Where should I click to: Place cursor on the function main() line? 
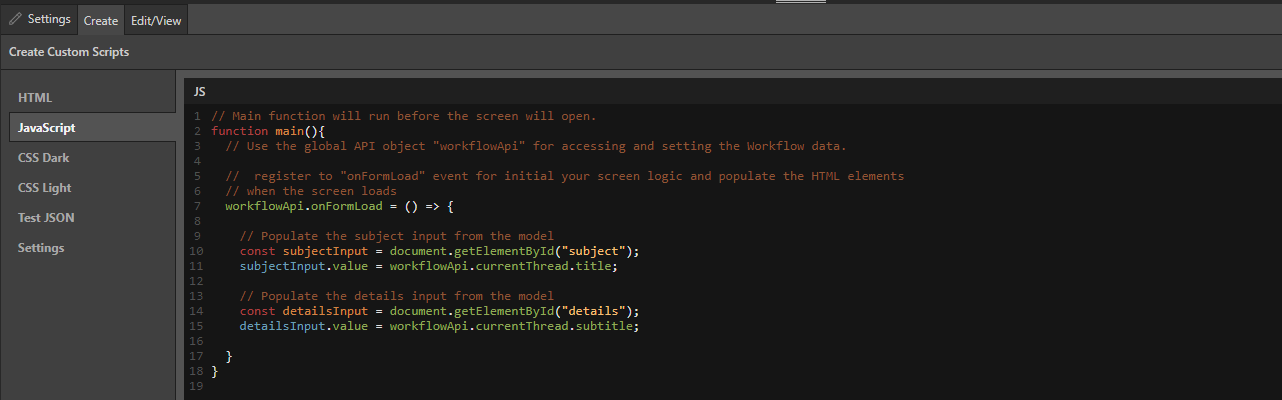pos(269,131)
